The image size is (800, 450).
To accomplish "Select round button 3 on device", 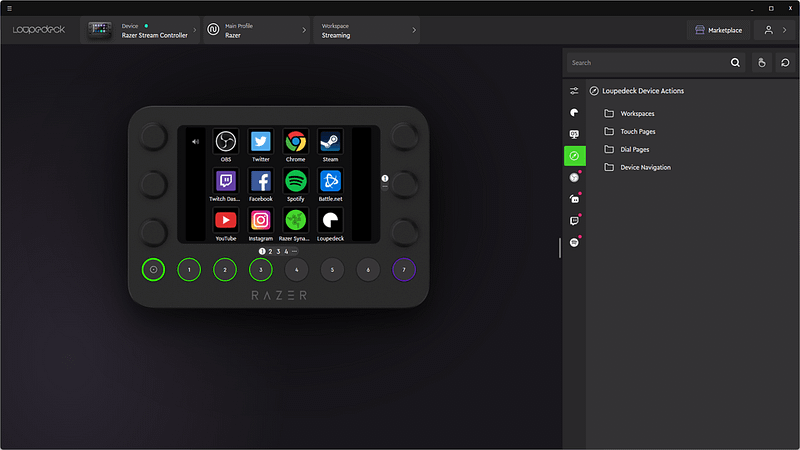I will tap(261, 269).
